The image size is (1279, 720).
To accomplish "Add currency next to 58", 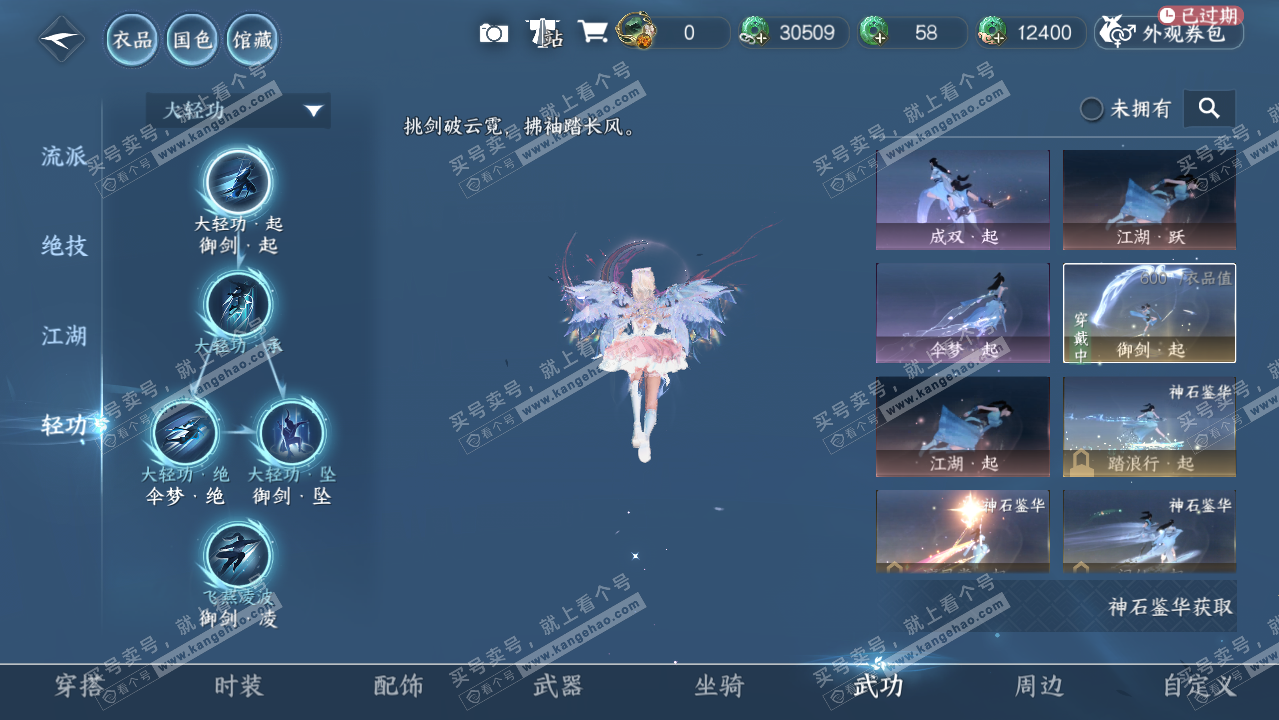I will point(873,34).
